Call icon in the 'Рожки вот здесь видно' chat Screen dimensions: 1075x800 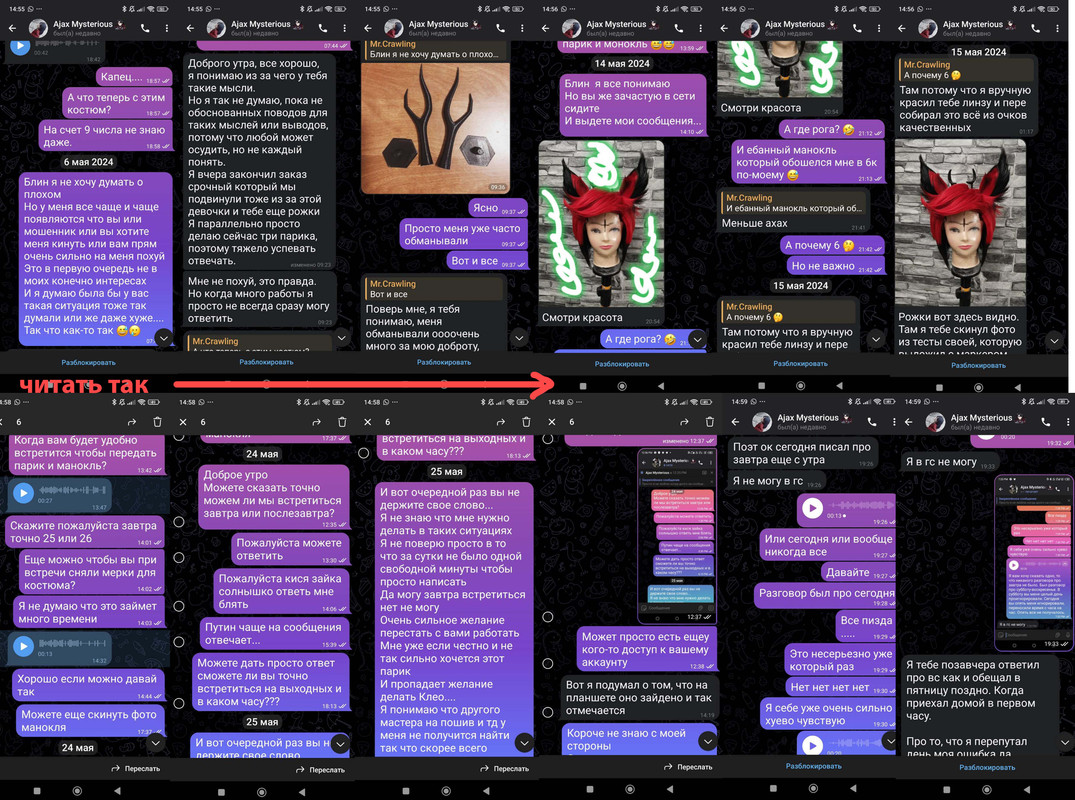[1035, 28]
